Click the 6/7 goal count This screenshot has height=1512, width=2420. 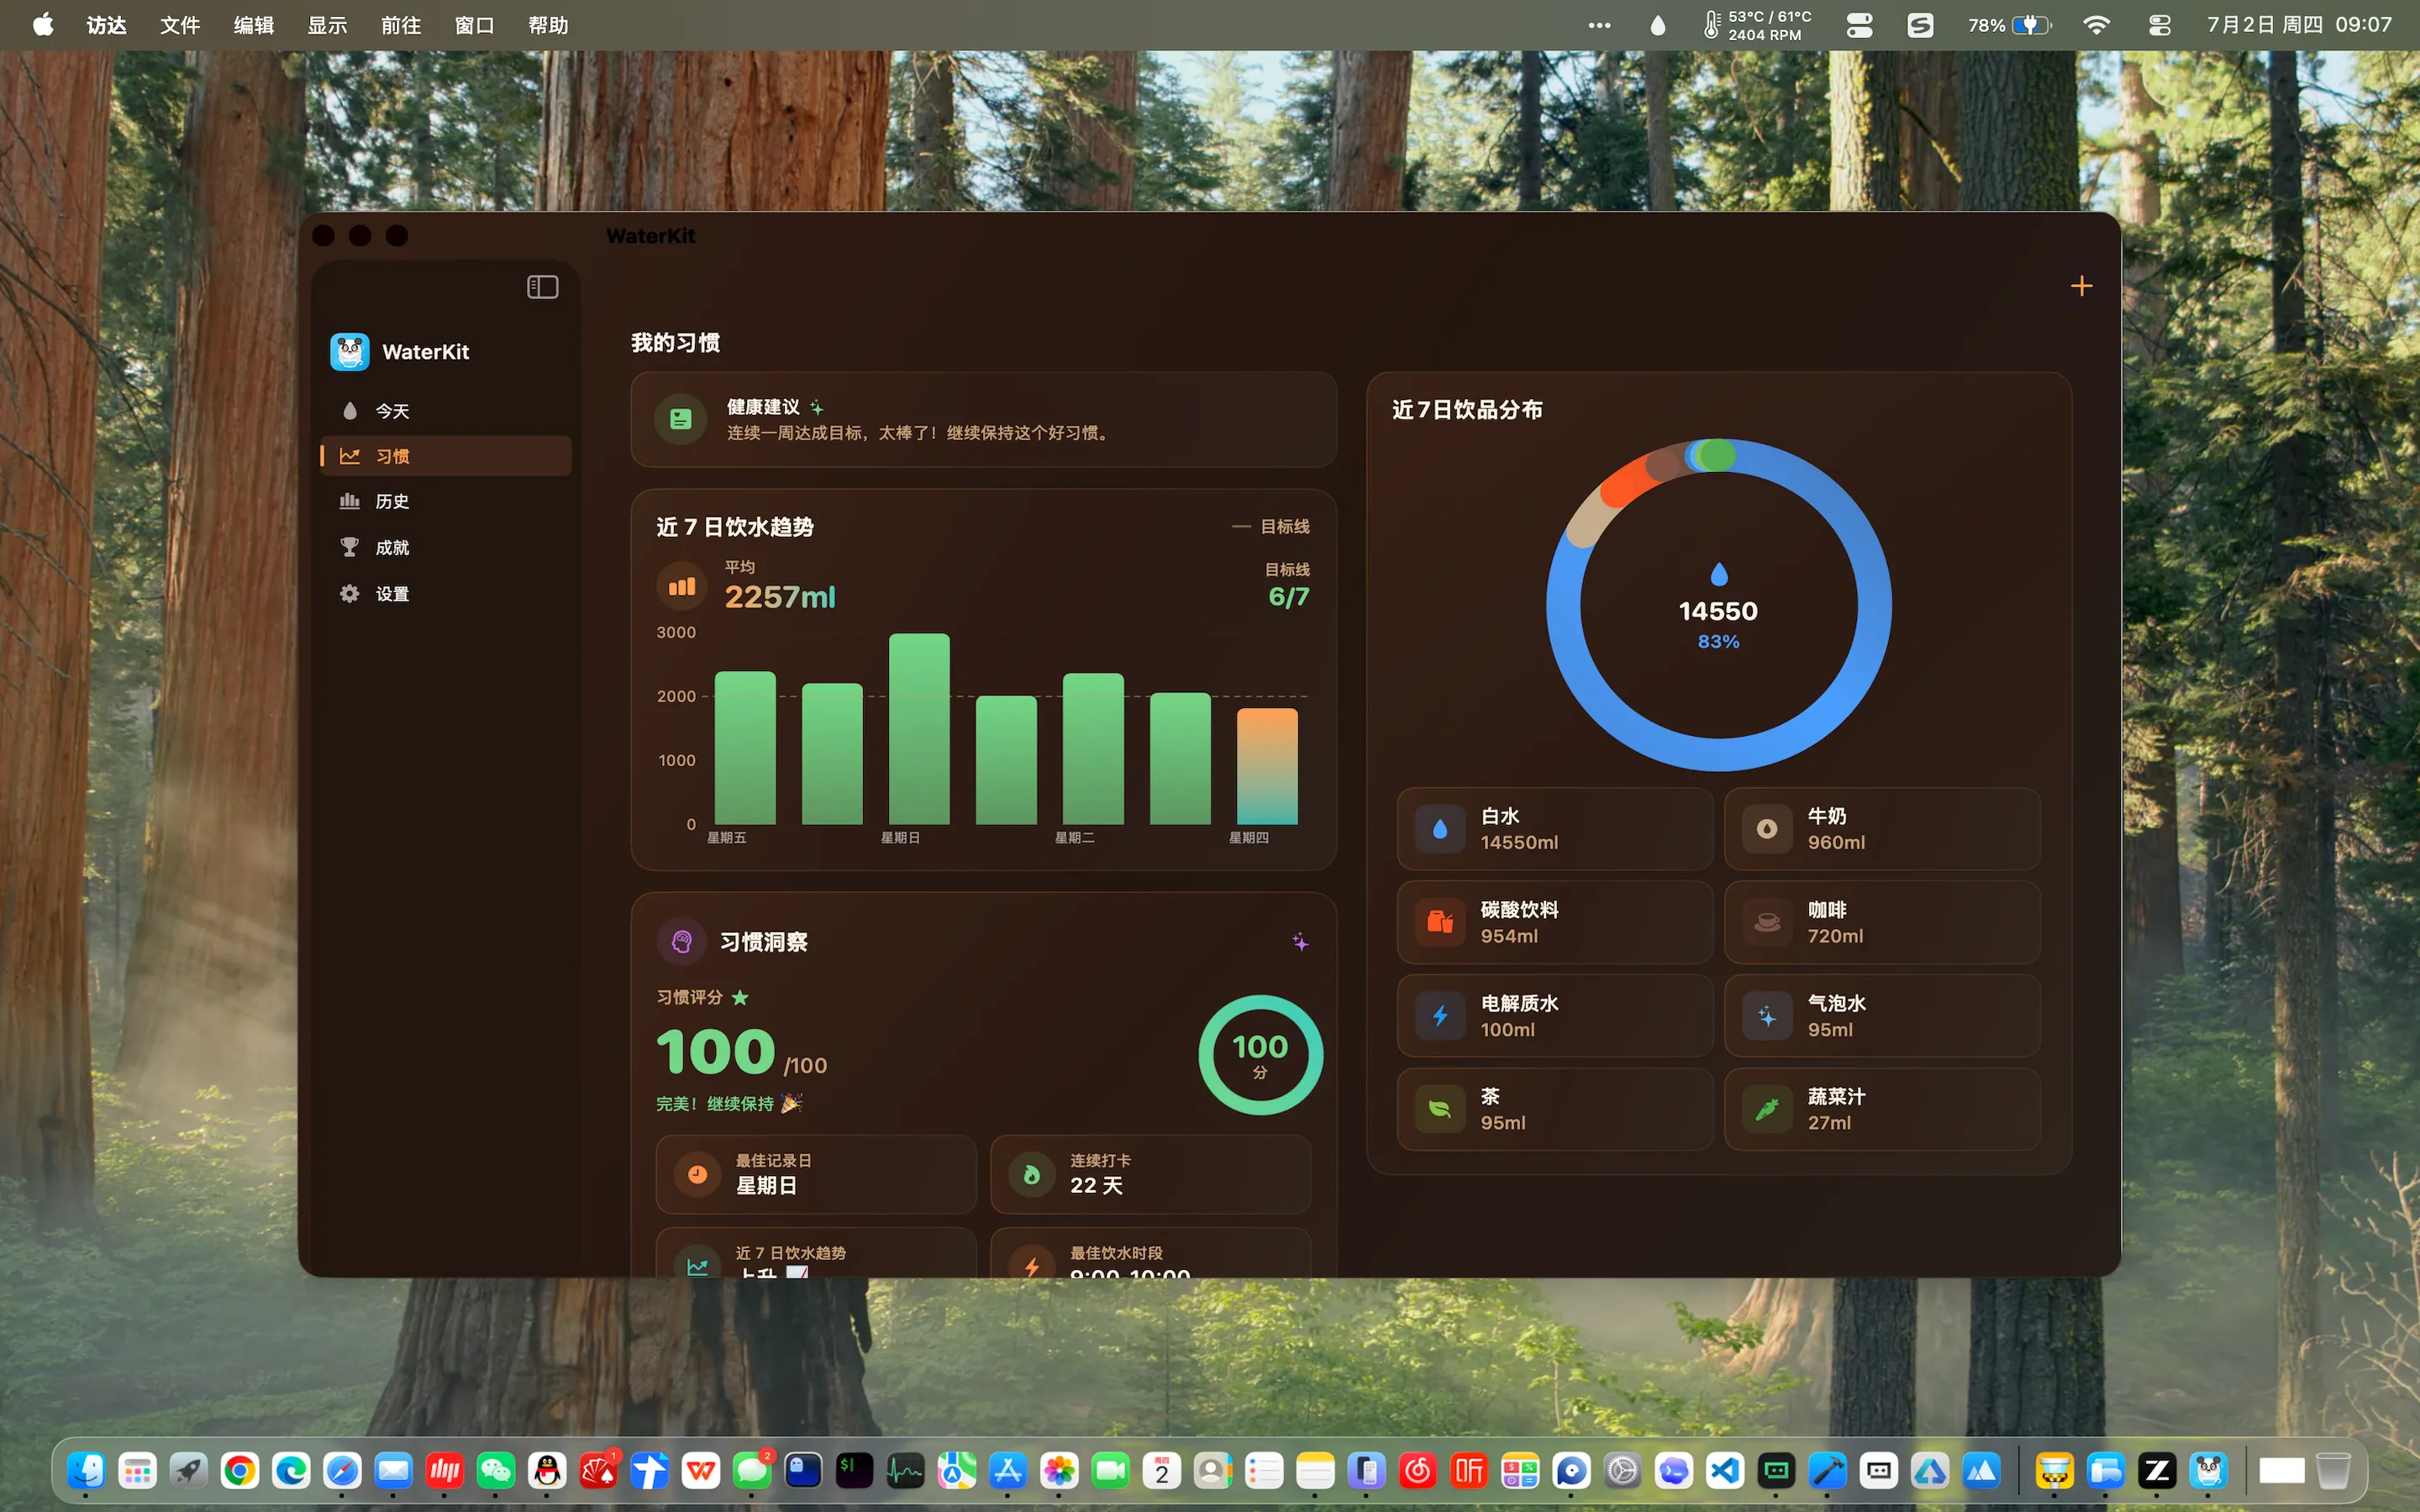click(x=1288, y=597)
